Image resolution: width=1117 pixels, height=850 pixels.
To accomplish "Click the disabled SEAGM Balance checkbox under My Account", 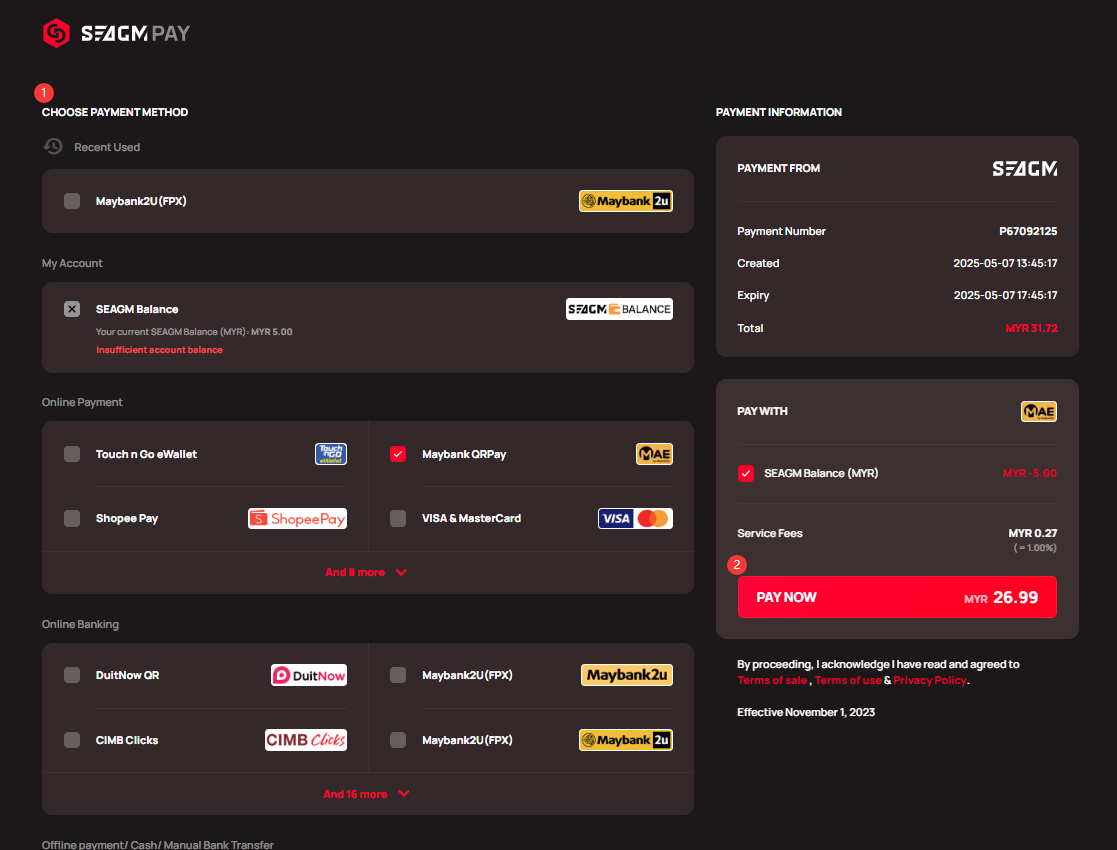I will tap(72, 309).
